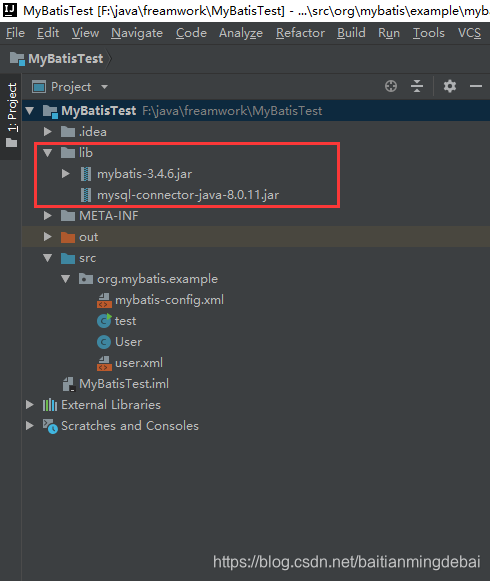Open the Analyze menu
Screen dimensions: 490x581
point(241,33)
